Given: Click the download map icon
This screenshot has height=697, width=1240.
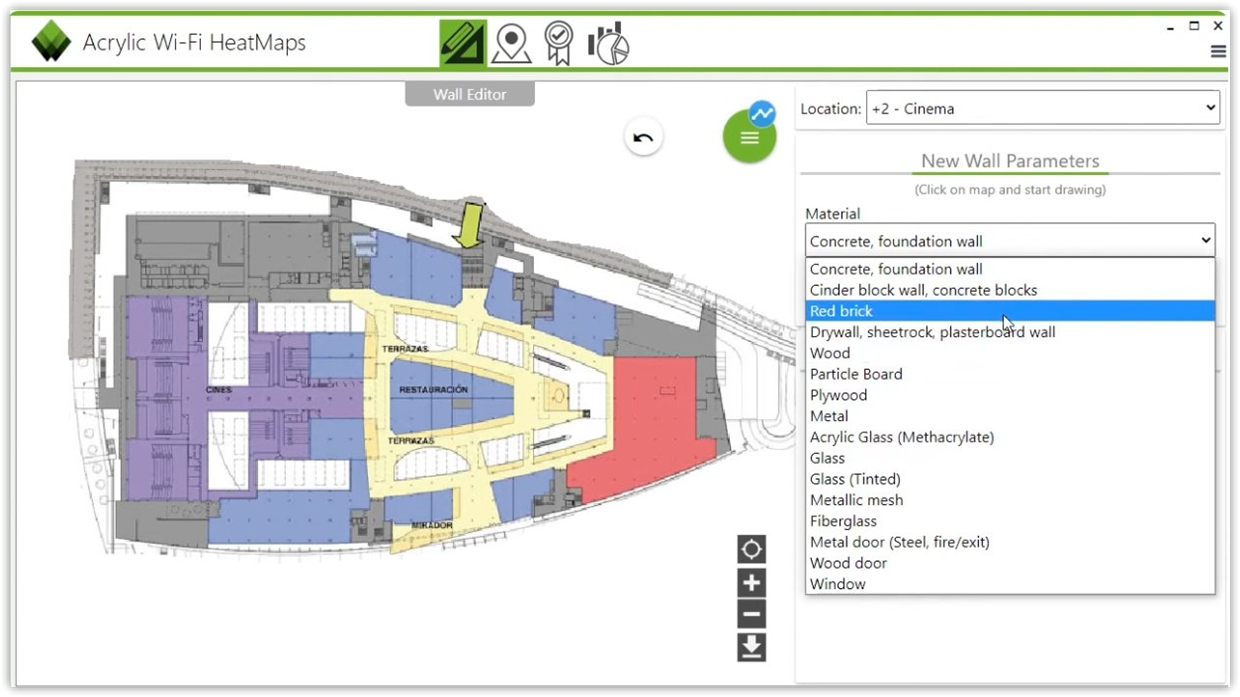Looking at the screenshot, I should coord(751,648).
